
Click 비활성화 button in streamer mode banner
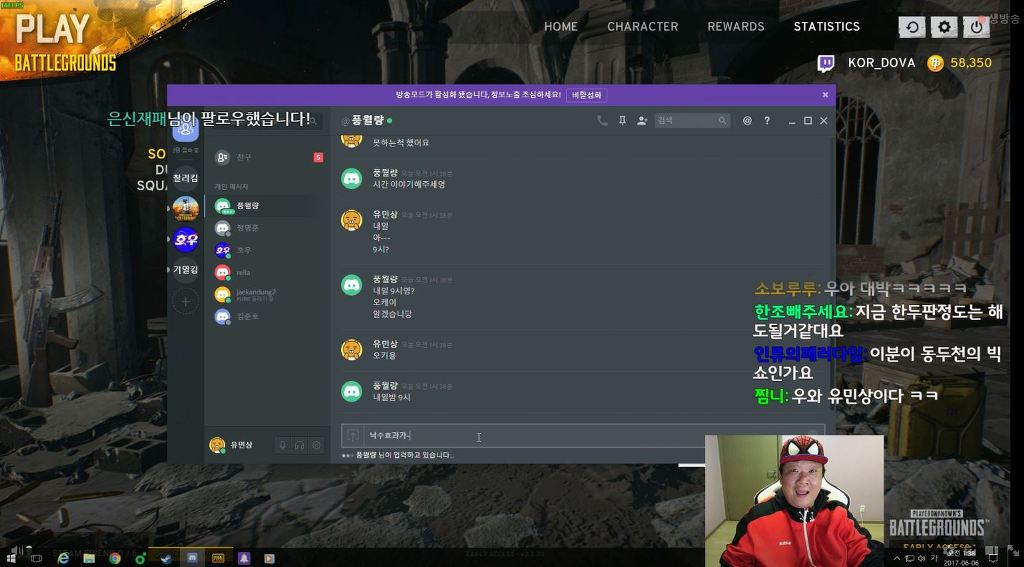click(586, 95)
